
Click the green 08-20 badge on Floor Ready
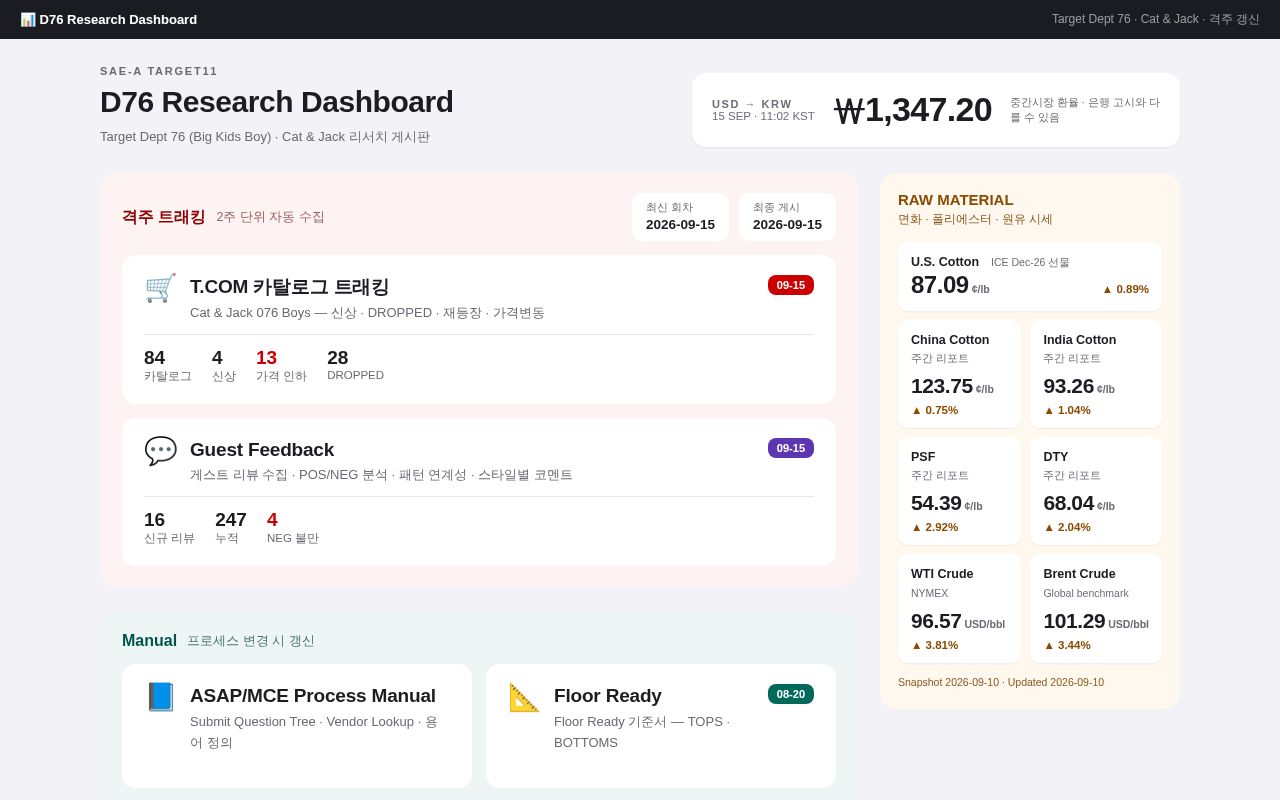pos(791,694)
